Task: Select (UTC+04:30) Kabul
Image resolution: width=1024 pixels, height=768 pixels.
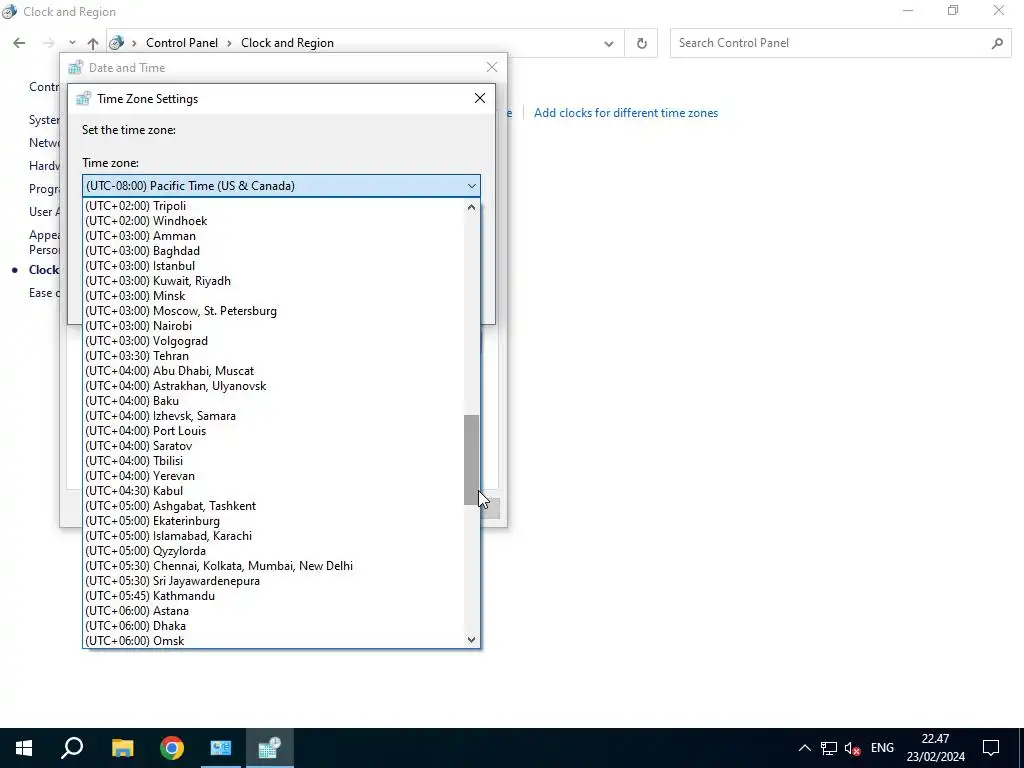Action: pos(273,491)
